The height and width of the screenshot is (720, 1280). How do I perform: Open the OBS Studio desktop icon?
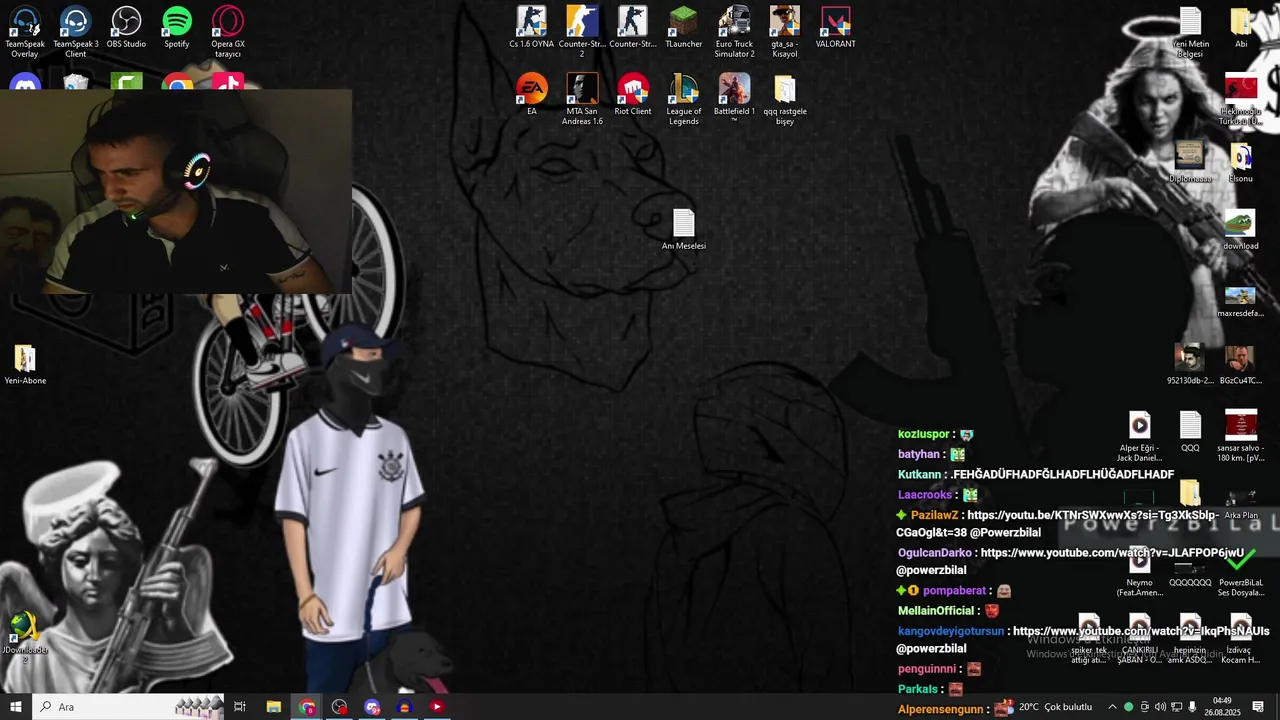pyautogui.click(x=126, y=27)
